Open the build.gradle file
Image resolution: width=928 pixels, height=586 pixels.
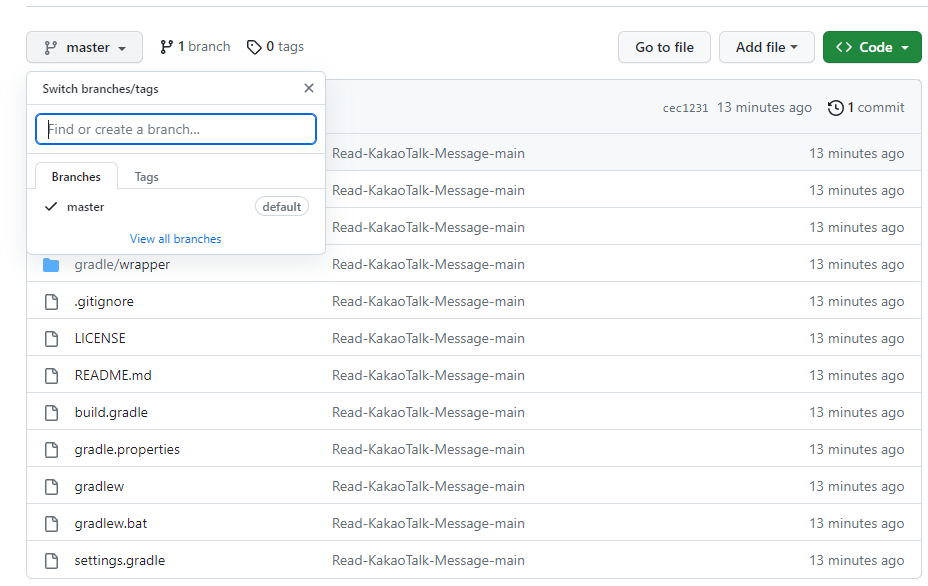click(111, 413)
